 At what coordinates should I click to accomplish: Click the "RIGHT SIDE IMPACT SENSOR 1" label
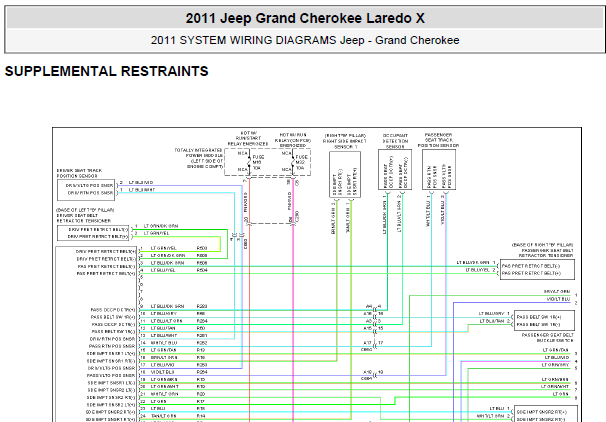coord(345,144)
